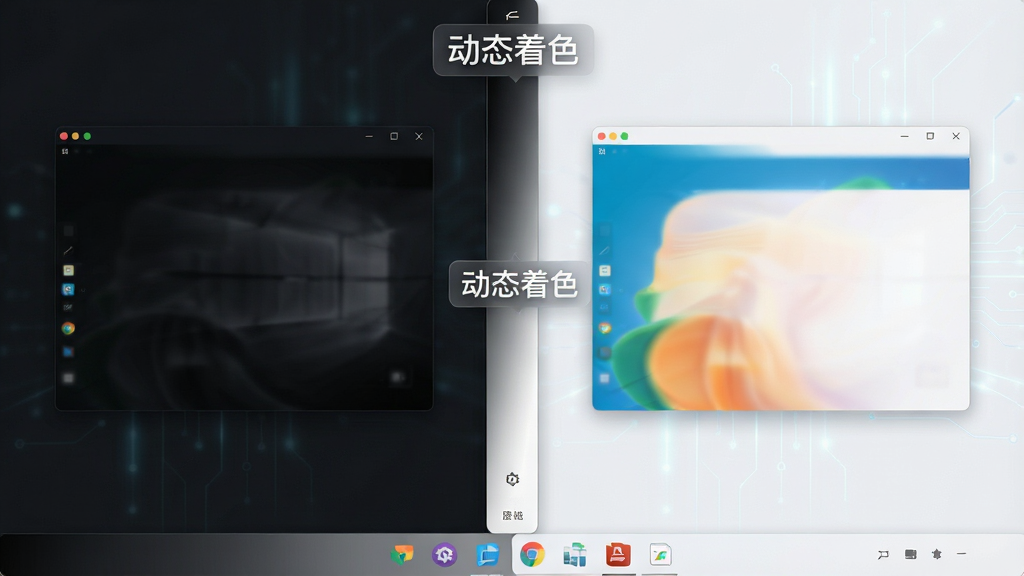Open Chrome icon inside the light window
The image size is (1024, 576).
[x=605, y=328]
